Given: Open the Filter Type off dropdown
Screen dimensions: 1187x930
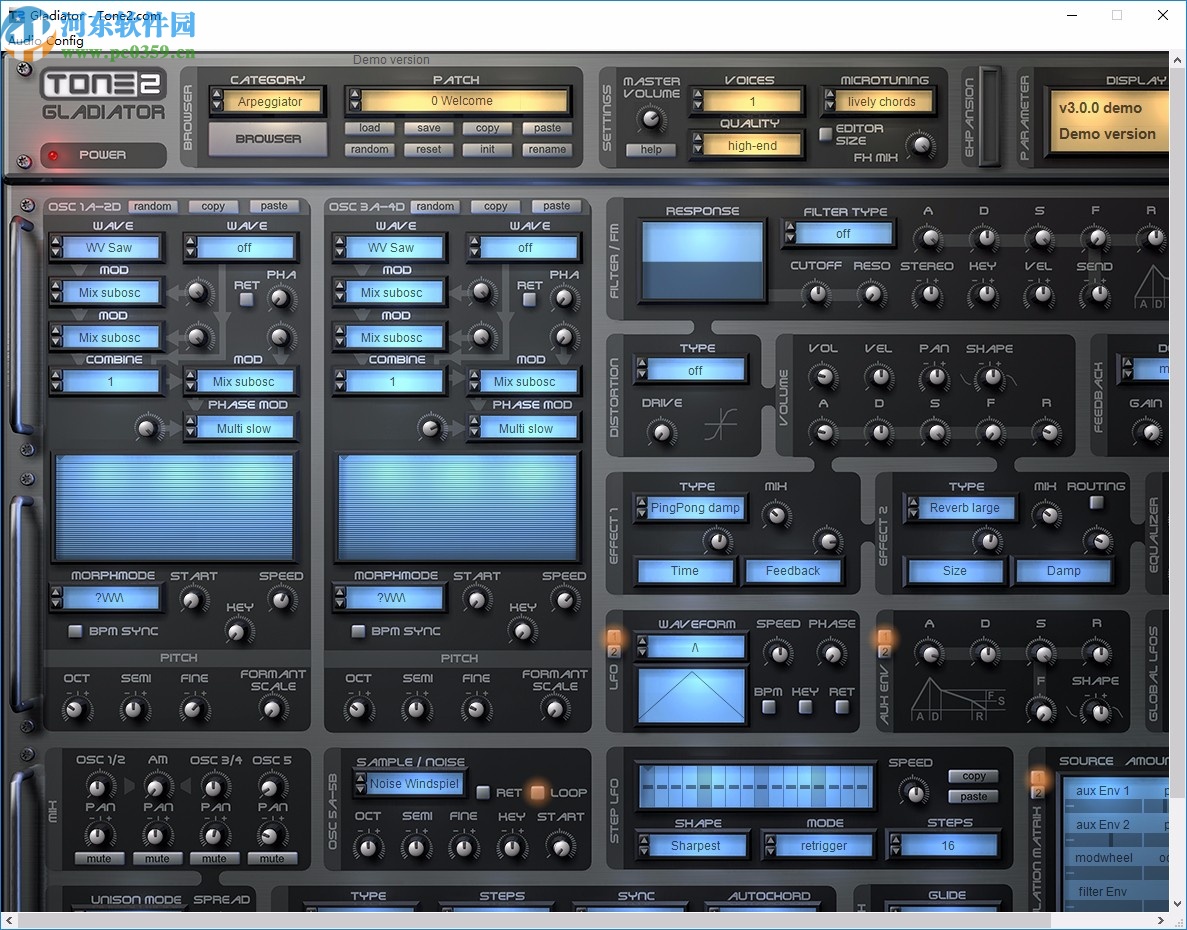Looking at the screenshot, I should pyautogui.click(x=839, y=234).
